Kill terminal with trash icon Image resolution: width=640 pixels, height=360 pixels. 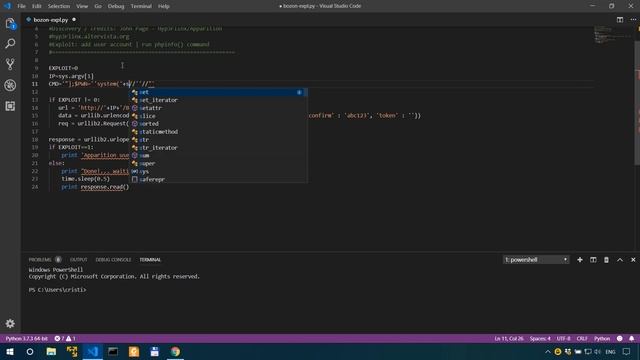click(606, 260)
